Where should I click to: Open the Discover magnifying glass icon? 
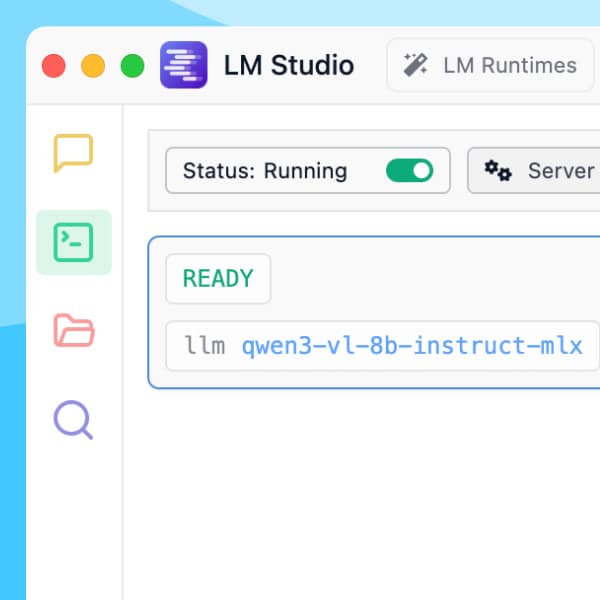[73, 418]
